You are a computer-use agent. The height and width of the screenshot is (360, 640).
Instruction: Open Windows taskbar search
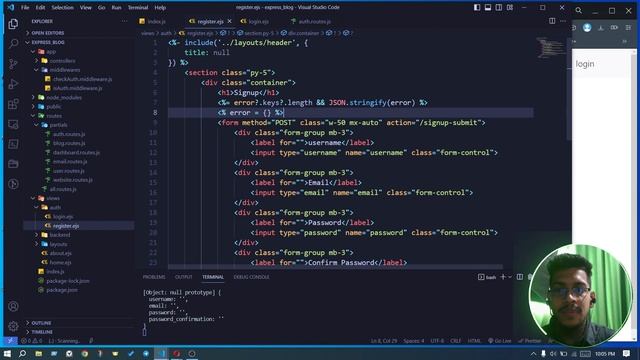point(22,353)
